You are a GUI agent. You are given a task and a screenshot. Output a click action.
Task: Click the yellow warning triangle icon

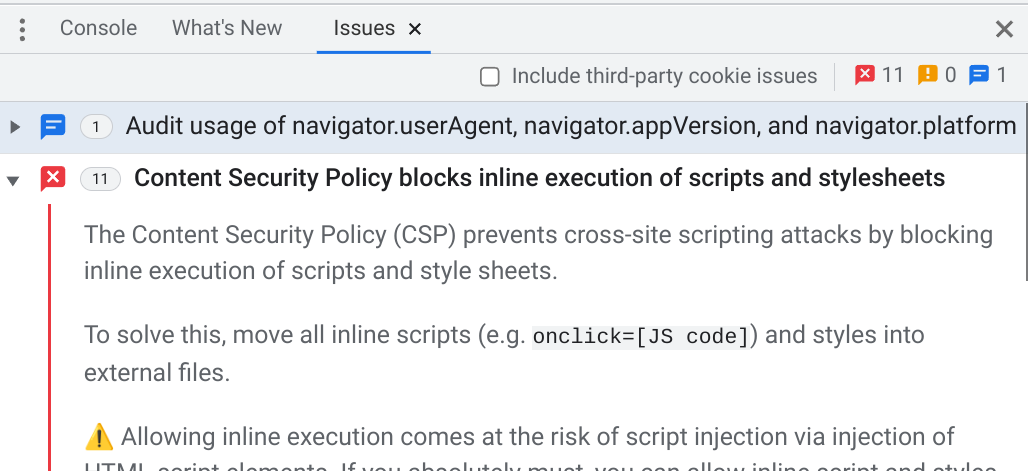(x=99, y=438)
